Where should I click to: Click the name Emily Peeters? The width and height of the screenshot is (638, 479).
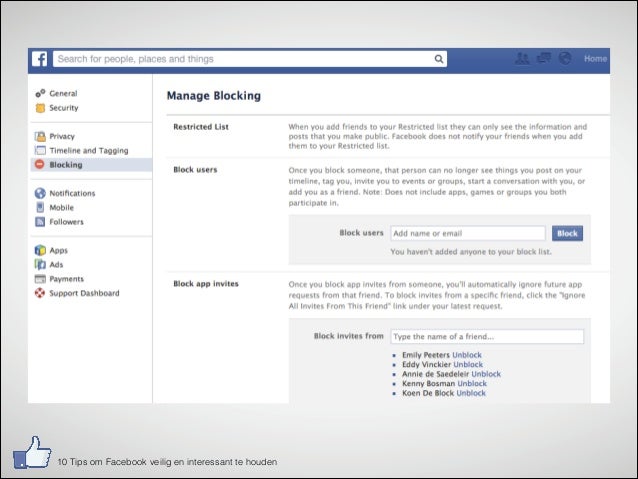coord(426,355)
